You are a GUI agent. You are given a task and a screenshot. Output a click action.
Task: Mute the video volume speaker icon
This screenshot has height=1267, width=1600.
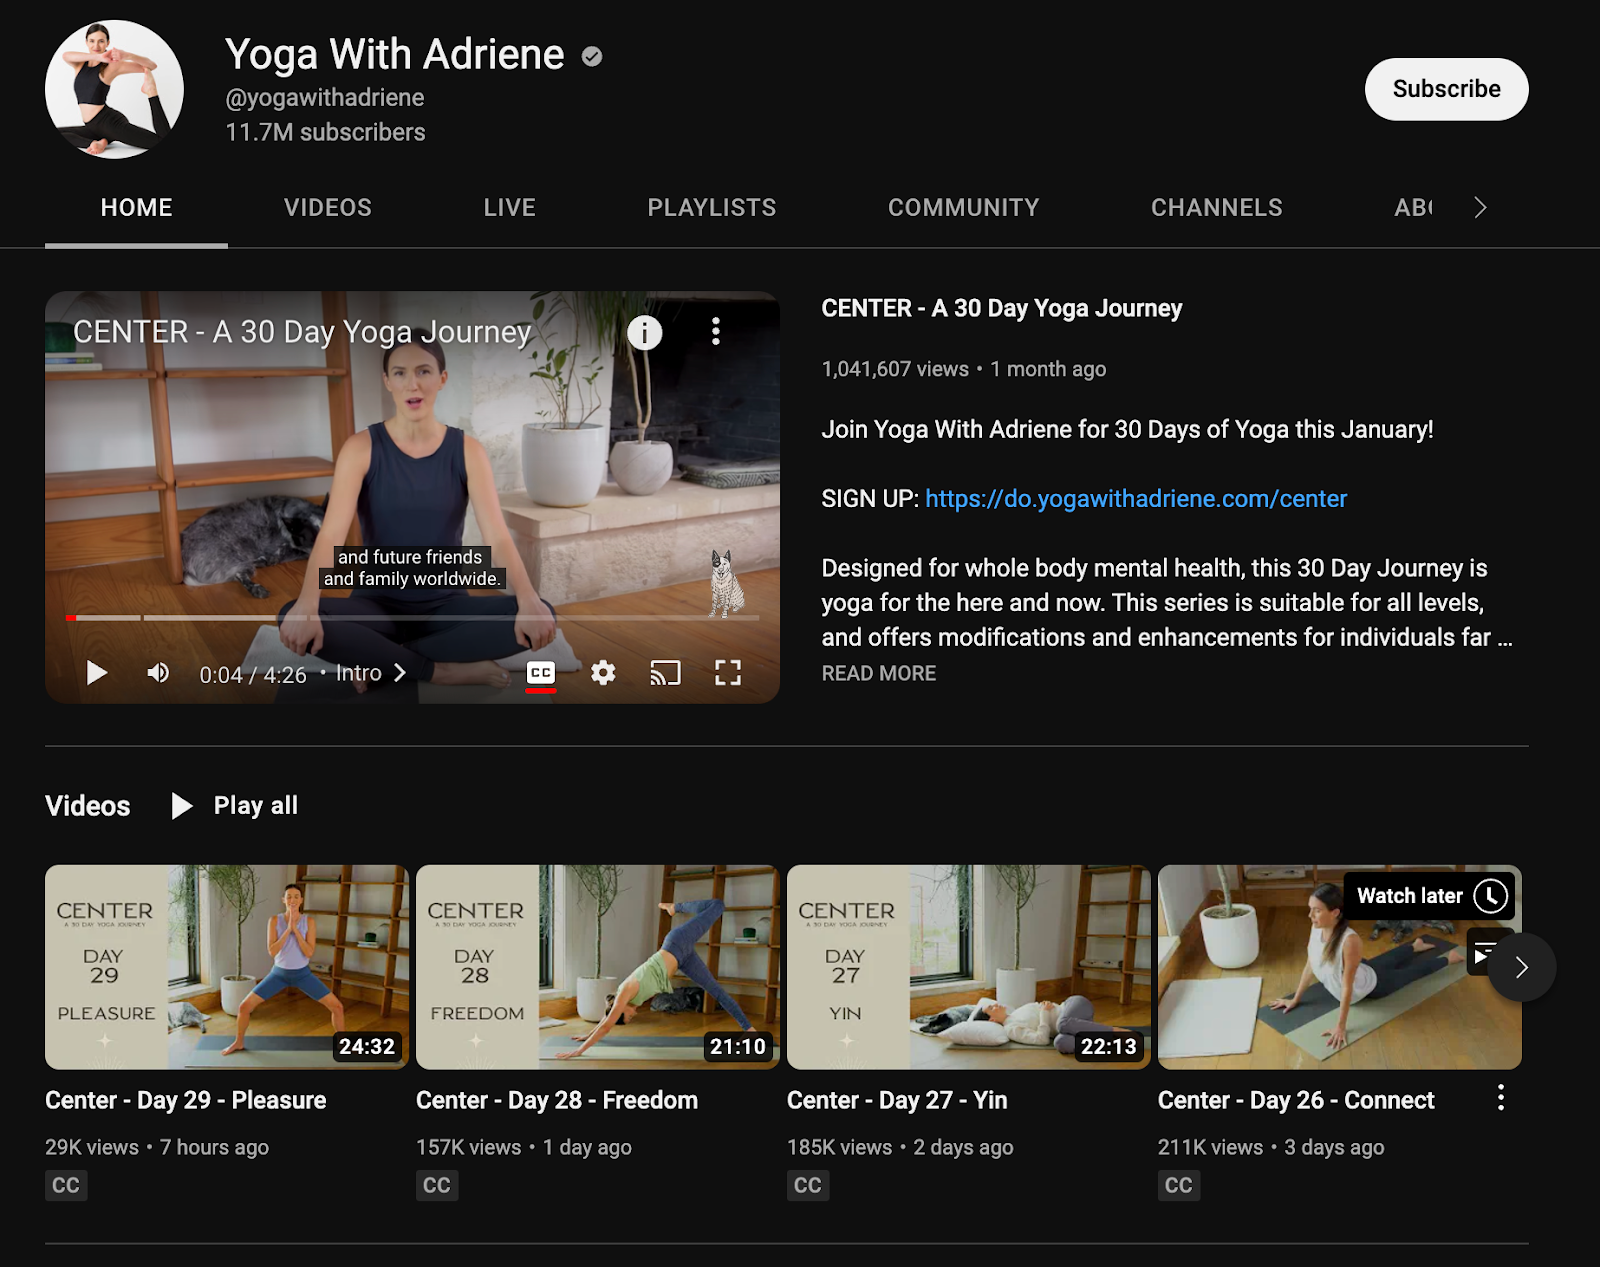(158, 673)
